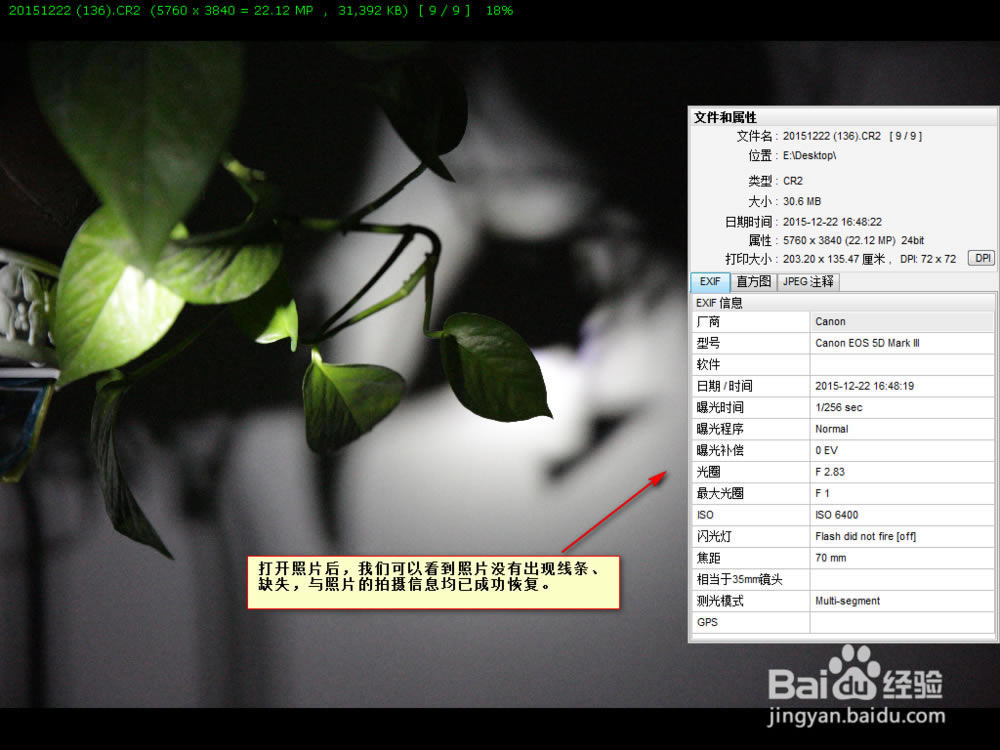
Task: Select the 厂商 Canon row
Action: [843, 321]
